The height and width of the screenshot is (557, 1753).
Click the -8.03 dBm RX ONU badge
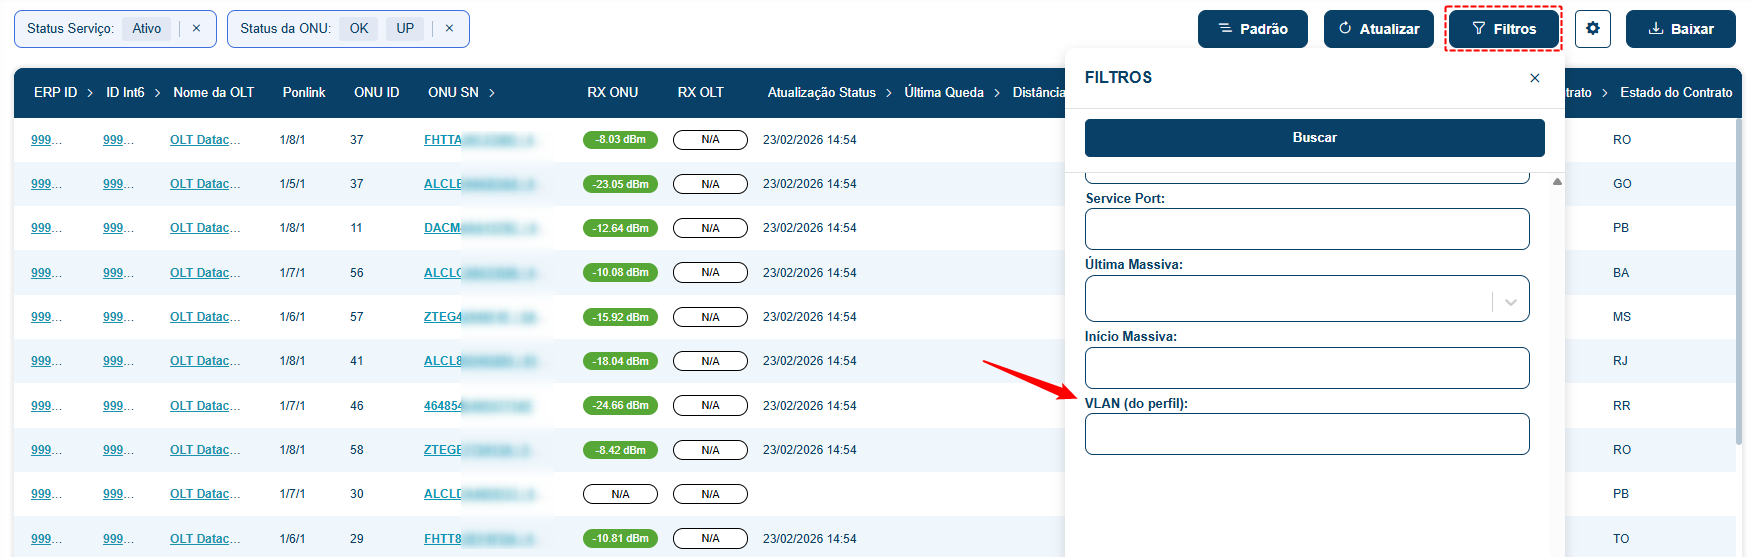pyautogui.click(x=620, y=140)
